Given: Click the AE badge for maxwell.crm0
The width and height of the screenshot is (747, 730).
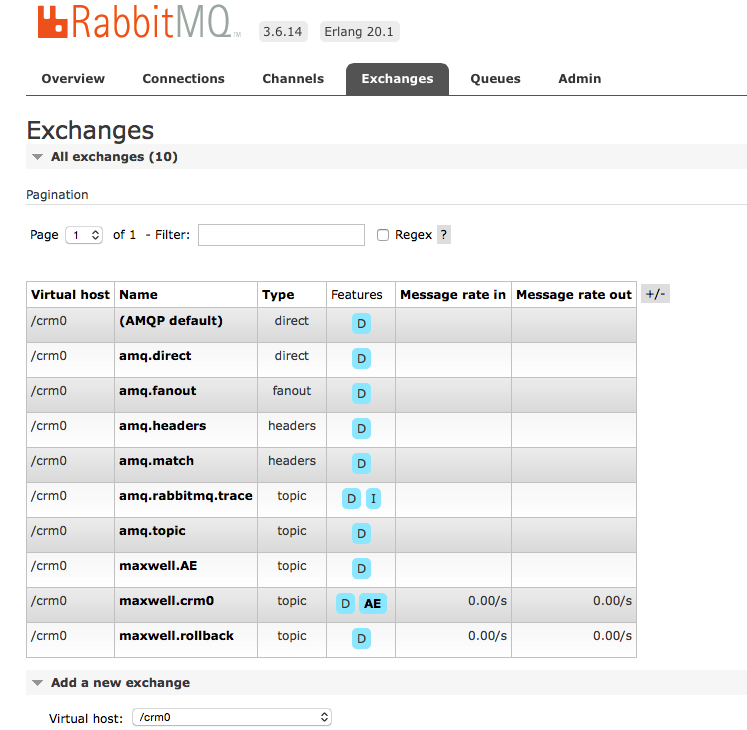Looking at the screenshot, I should (373, 603).
